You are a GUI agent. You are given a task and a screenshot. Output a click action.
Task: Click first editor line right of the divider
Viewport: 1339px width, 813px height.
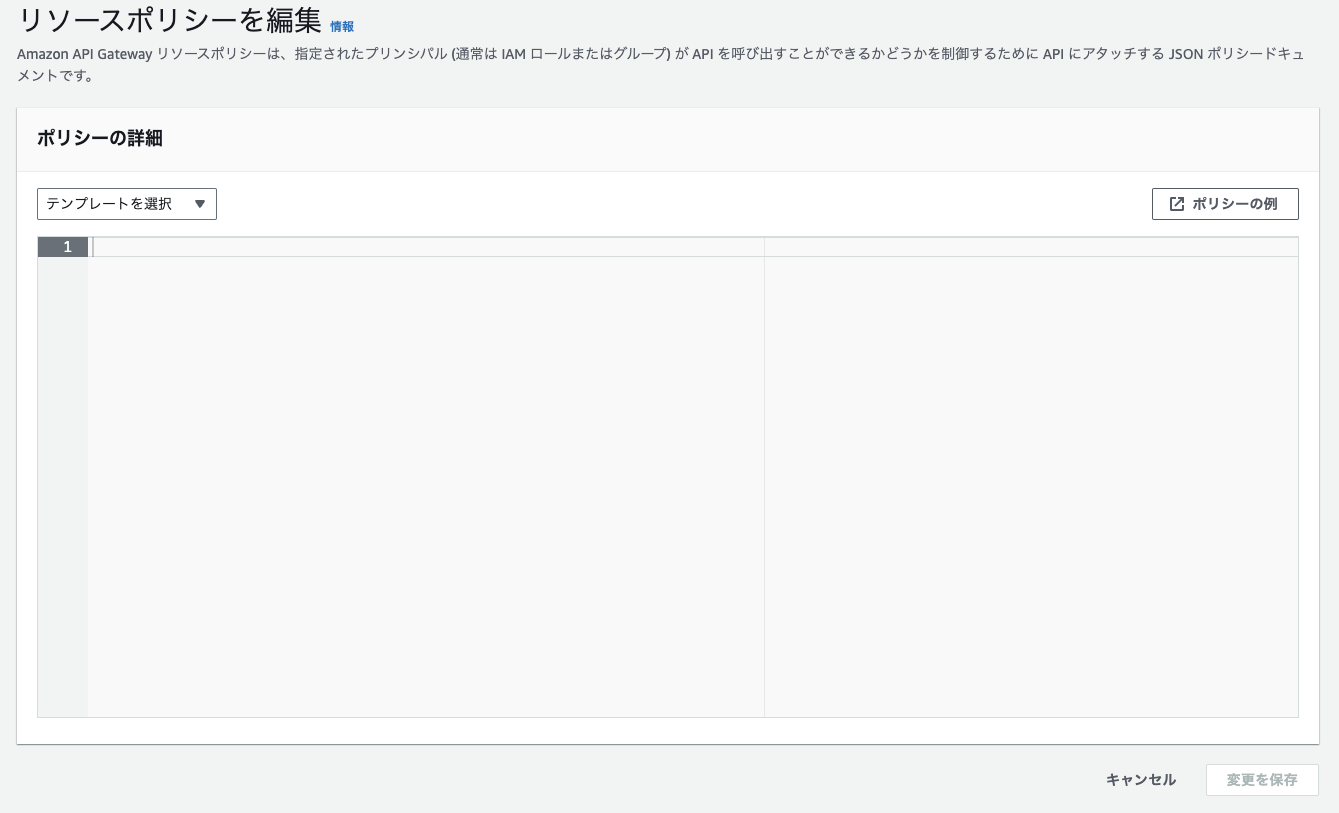point(1031,247)
